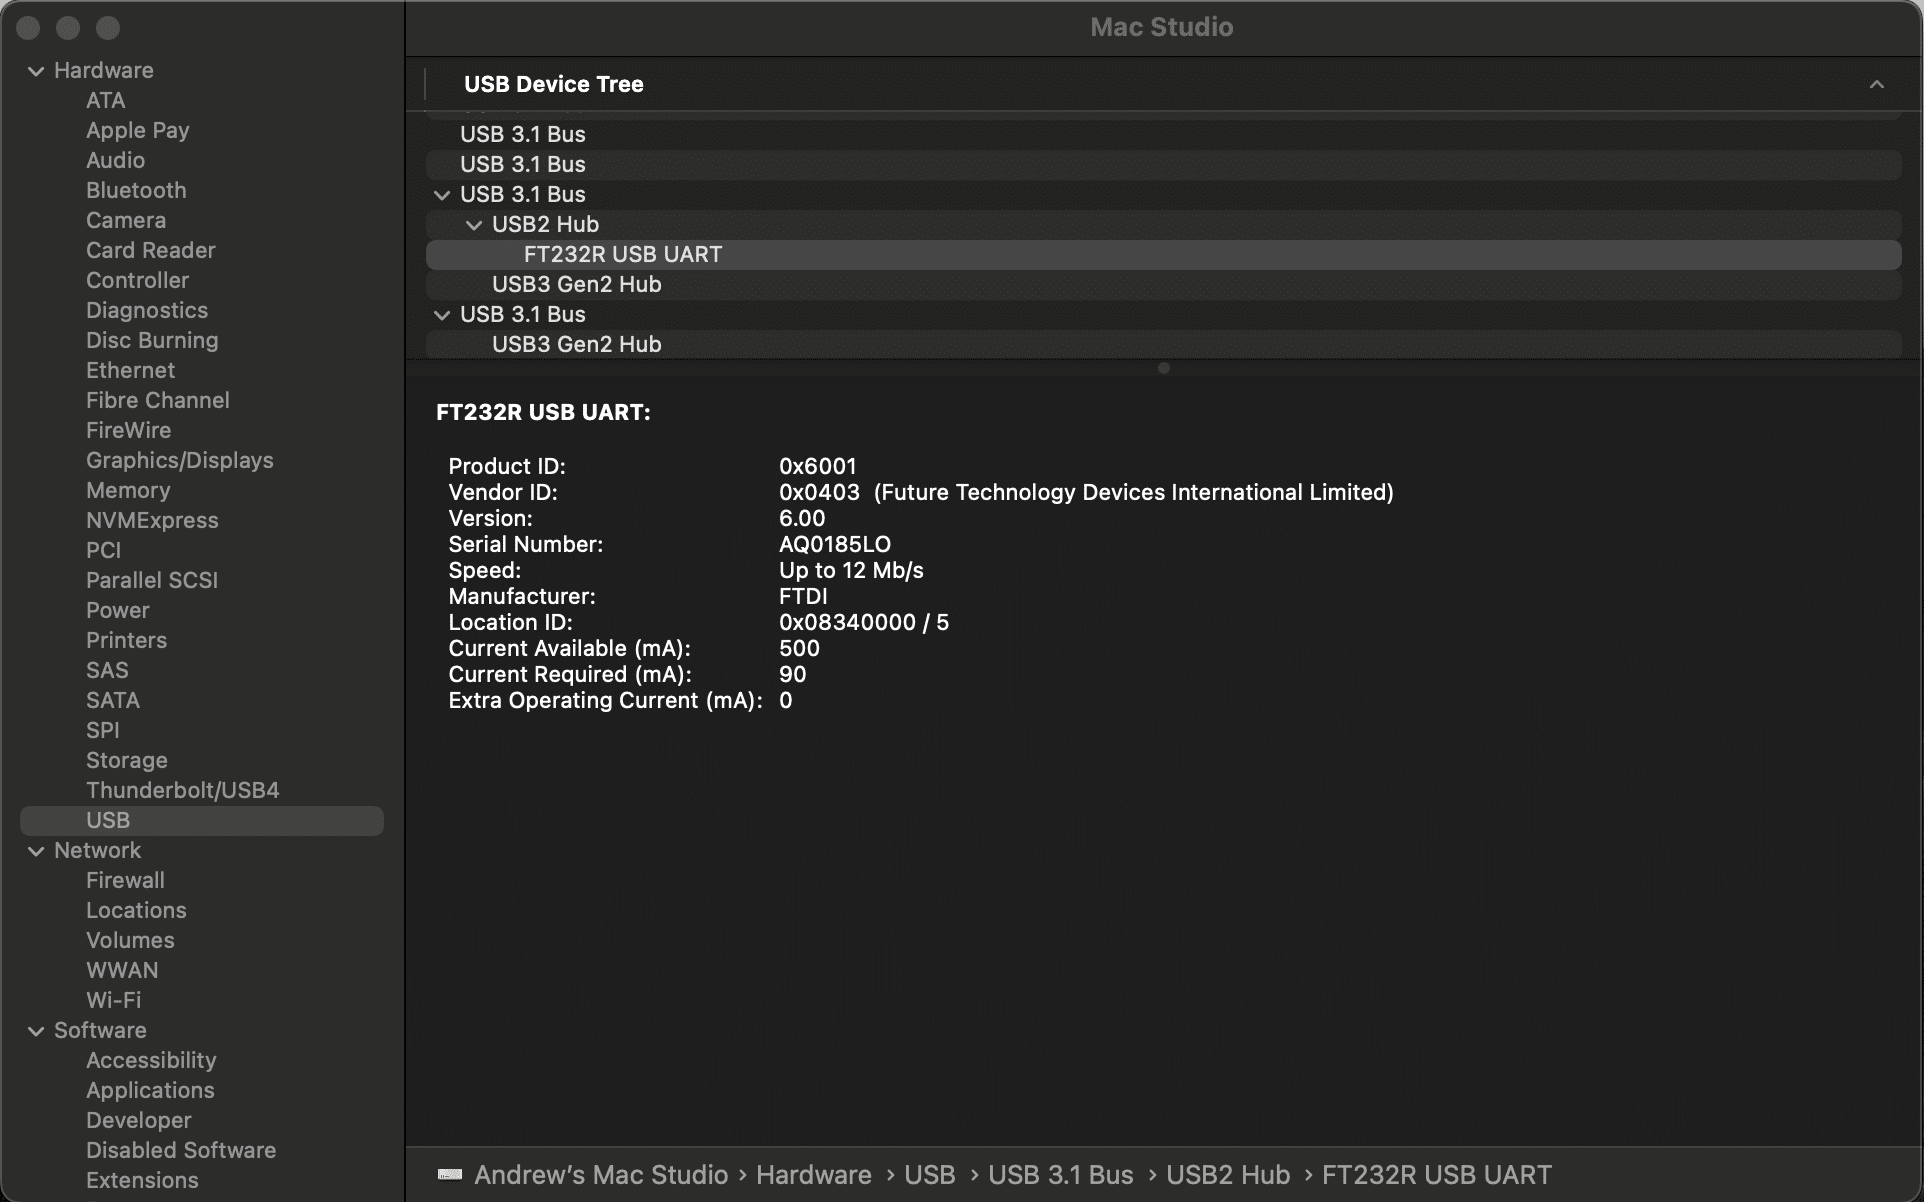This screenshot has width=1924, height=1202.
Task: Collapse the third USB 3.1 Bus node
Action: [442, 195]
